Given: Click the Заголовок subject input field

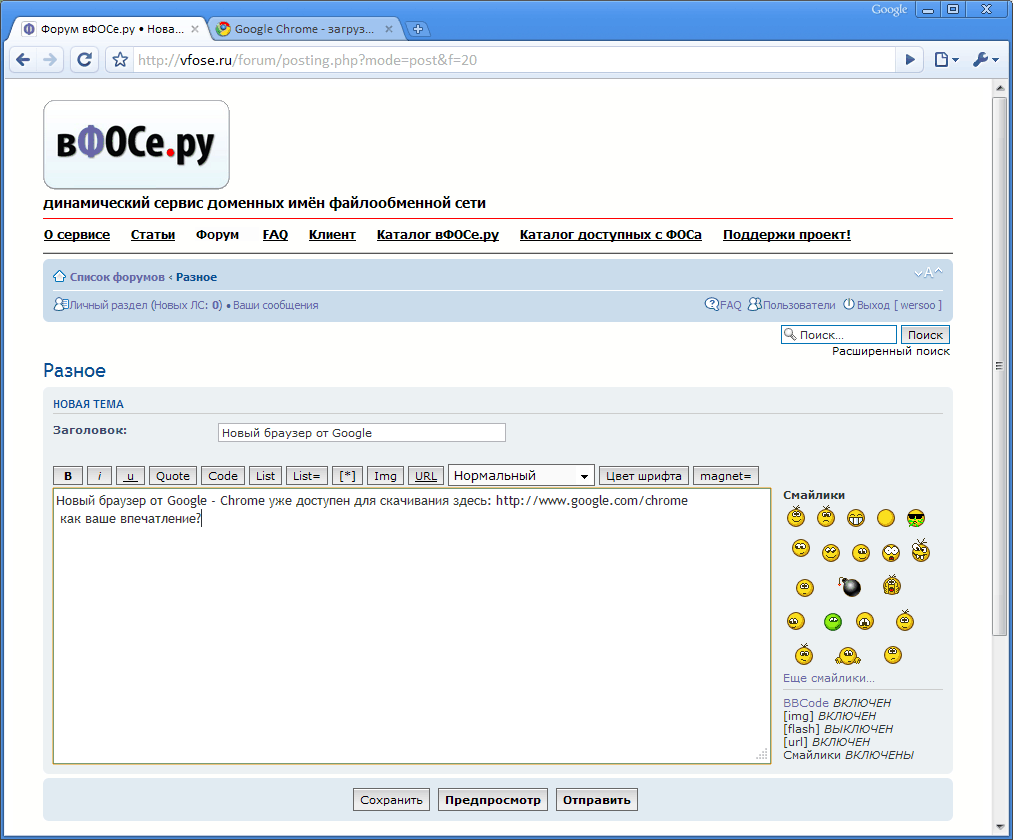Looking at the screenshot, I should coord(361,433).
